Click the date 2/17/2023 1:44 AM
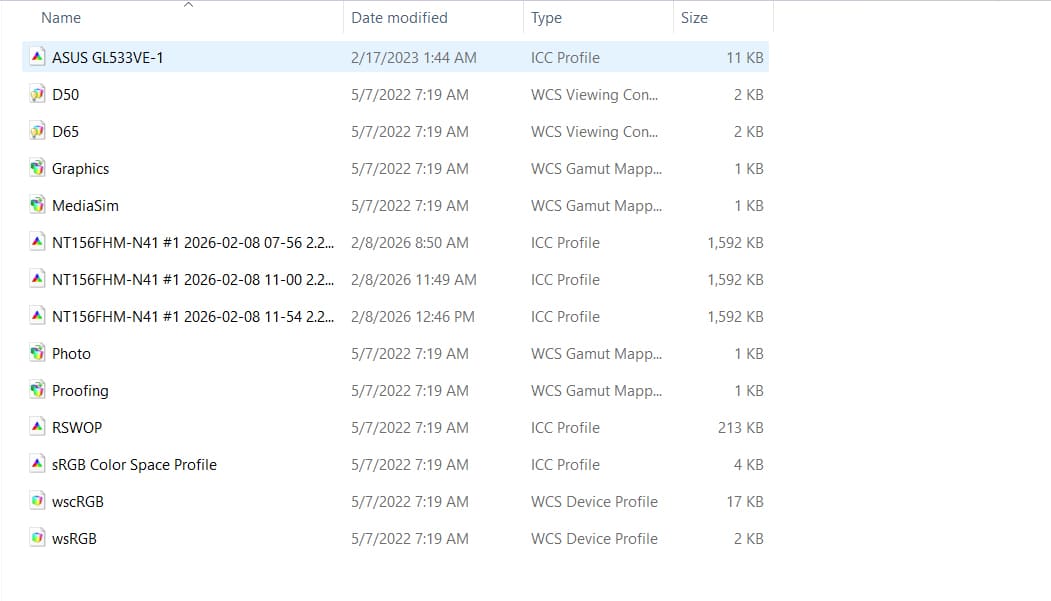The image size is (1051, 601). pos(414,58)
